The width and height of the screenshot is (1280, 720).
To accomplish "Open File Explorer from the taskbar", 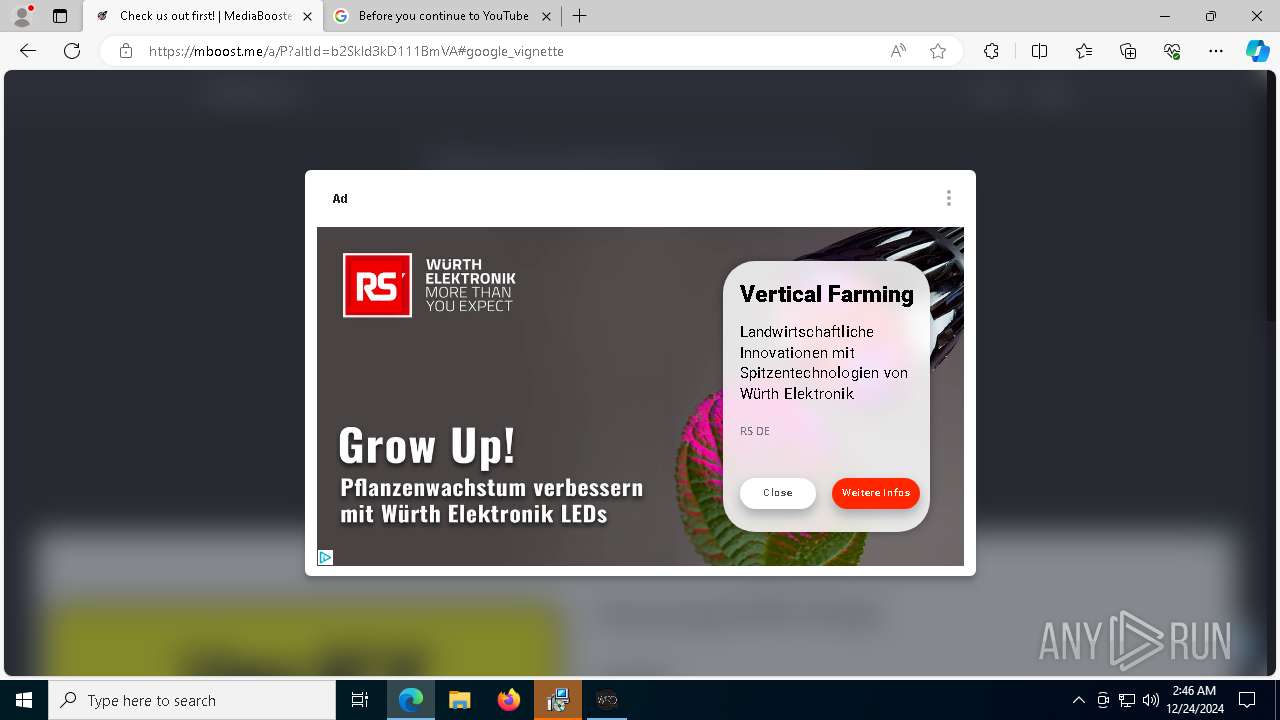I will pyautogui.click(x=459, y=700).
